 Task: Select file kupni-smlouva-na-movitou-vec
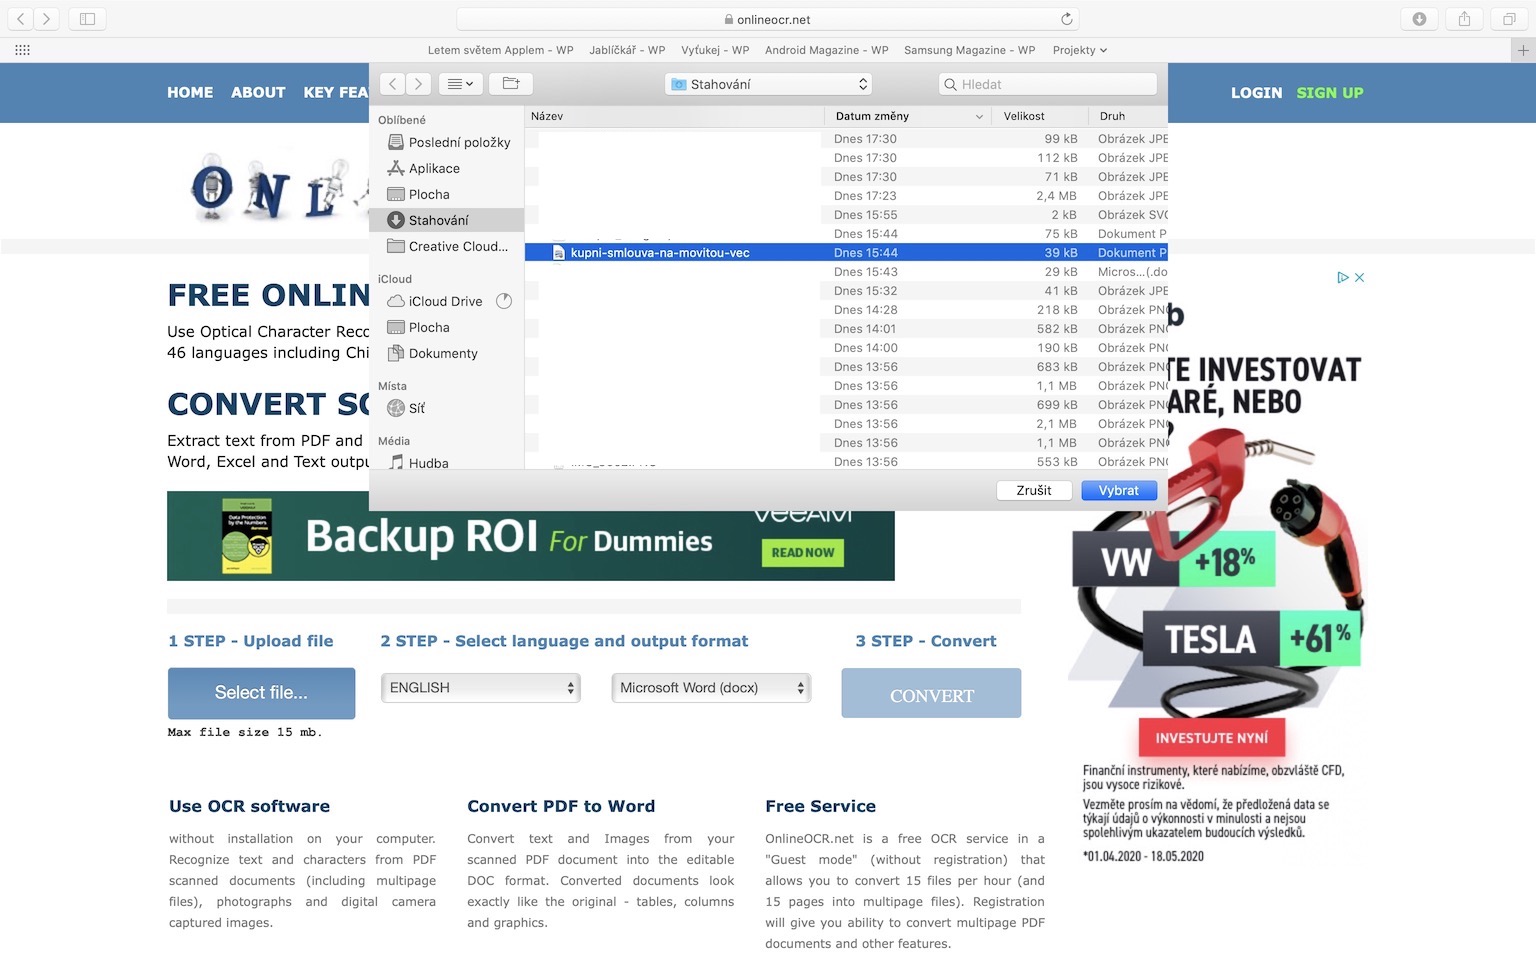(846, 253)
